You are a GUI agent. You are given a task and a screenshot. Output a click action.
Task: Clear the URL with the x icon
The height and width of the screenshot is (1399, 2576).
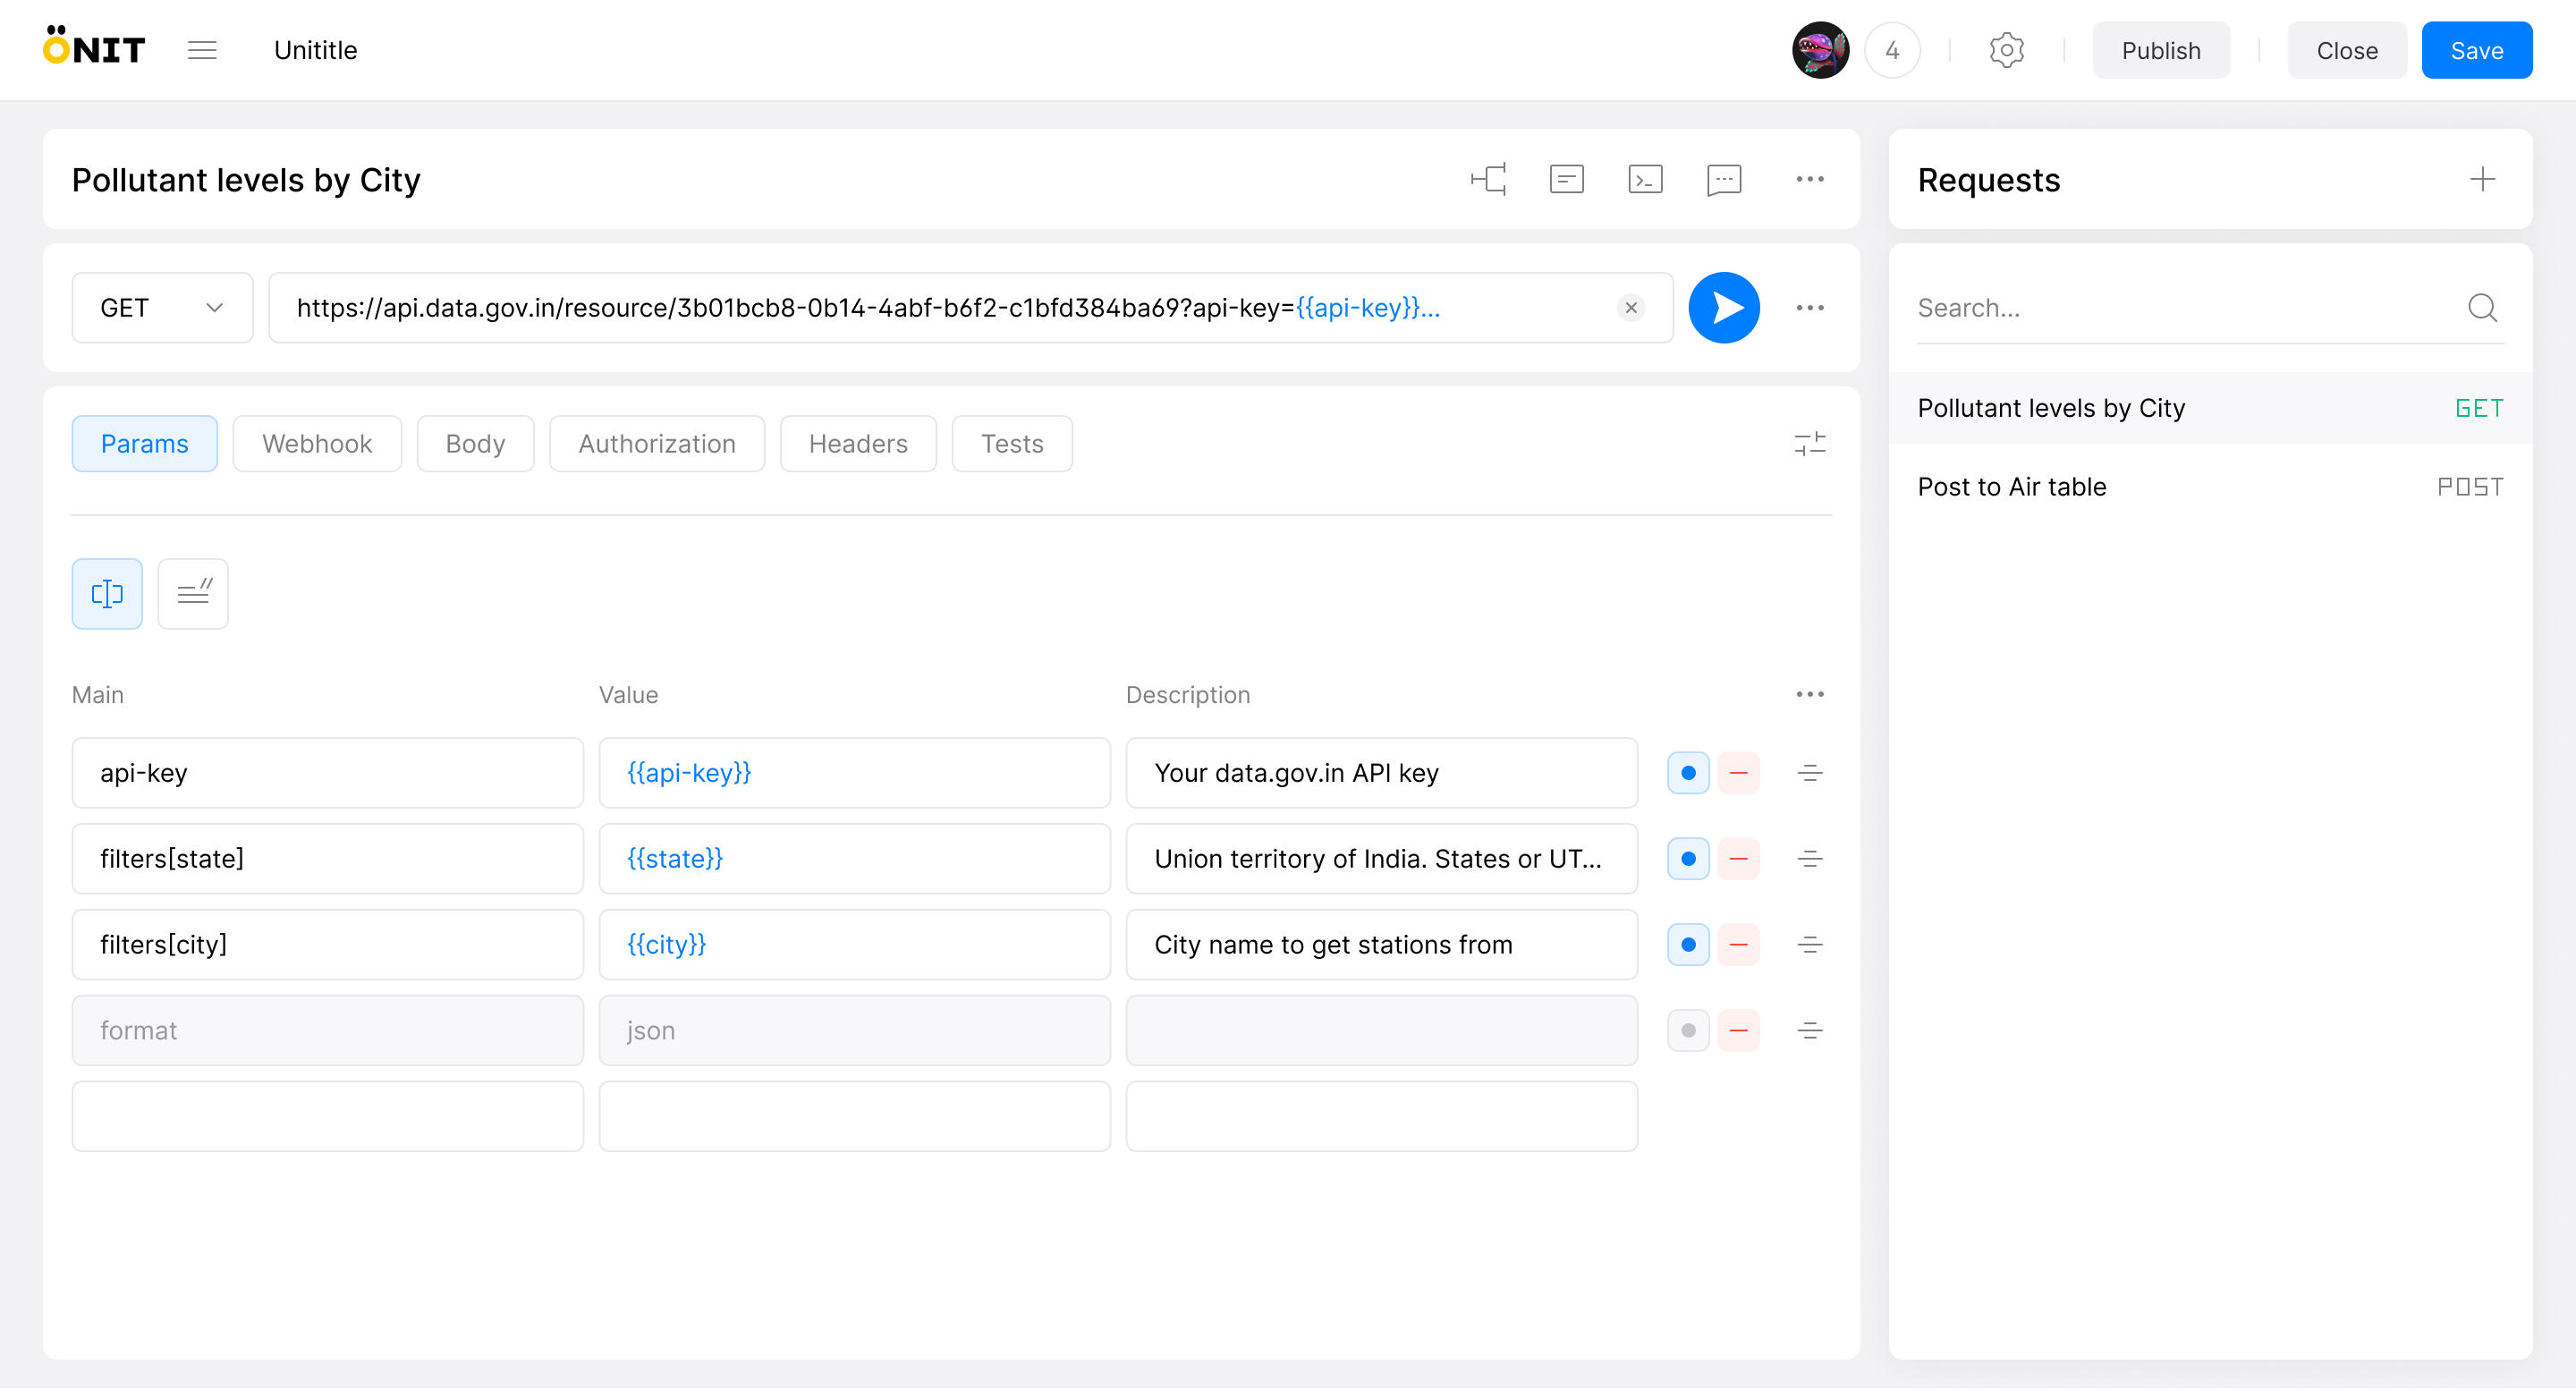point(1630,308)
